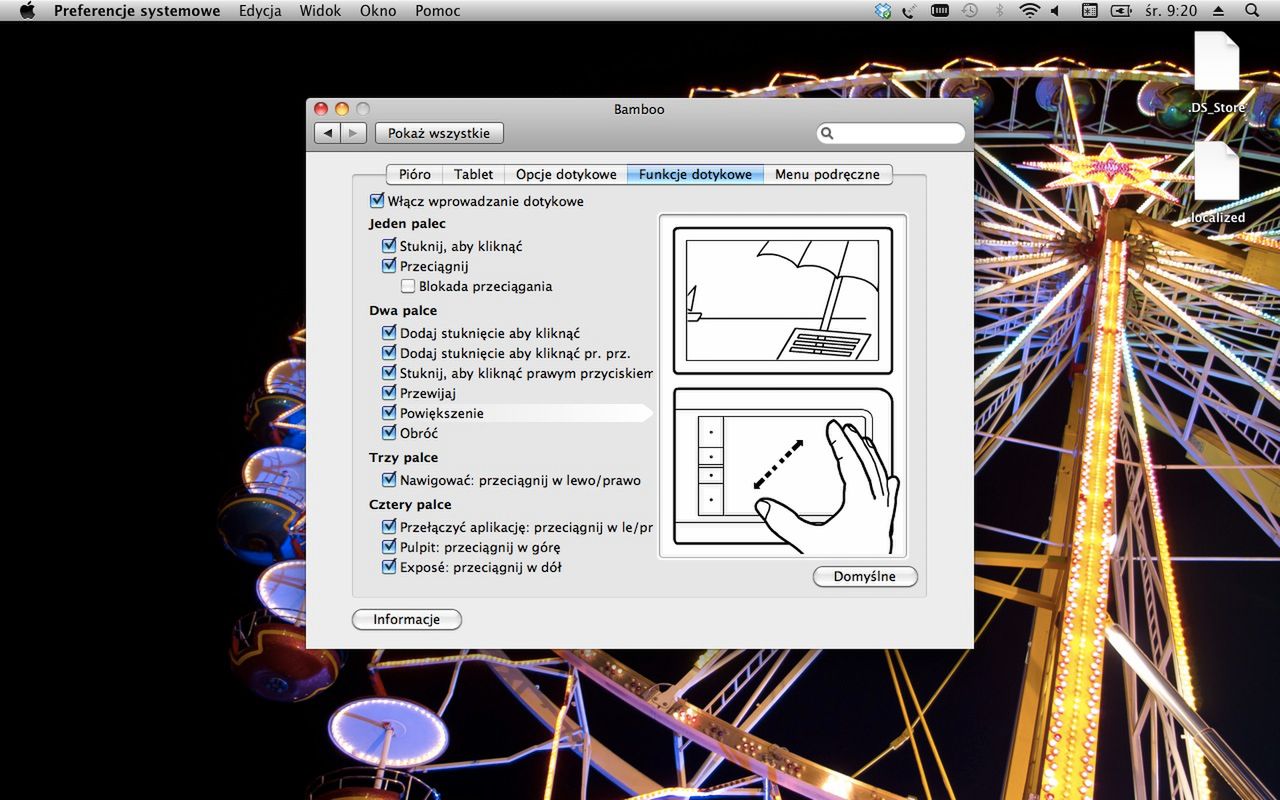Enable 'Blokada przeciągania' checkbox
This screenshot has width=1280, height=800.
tap(408, 286)
